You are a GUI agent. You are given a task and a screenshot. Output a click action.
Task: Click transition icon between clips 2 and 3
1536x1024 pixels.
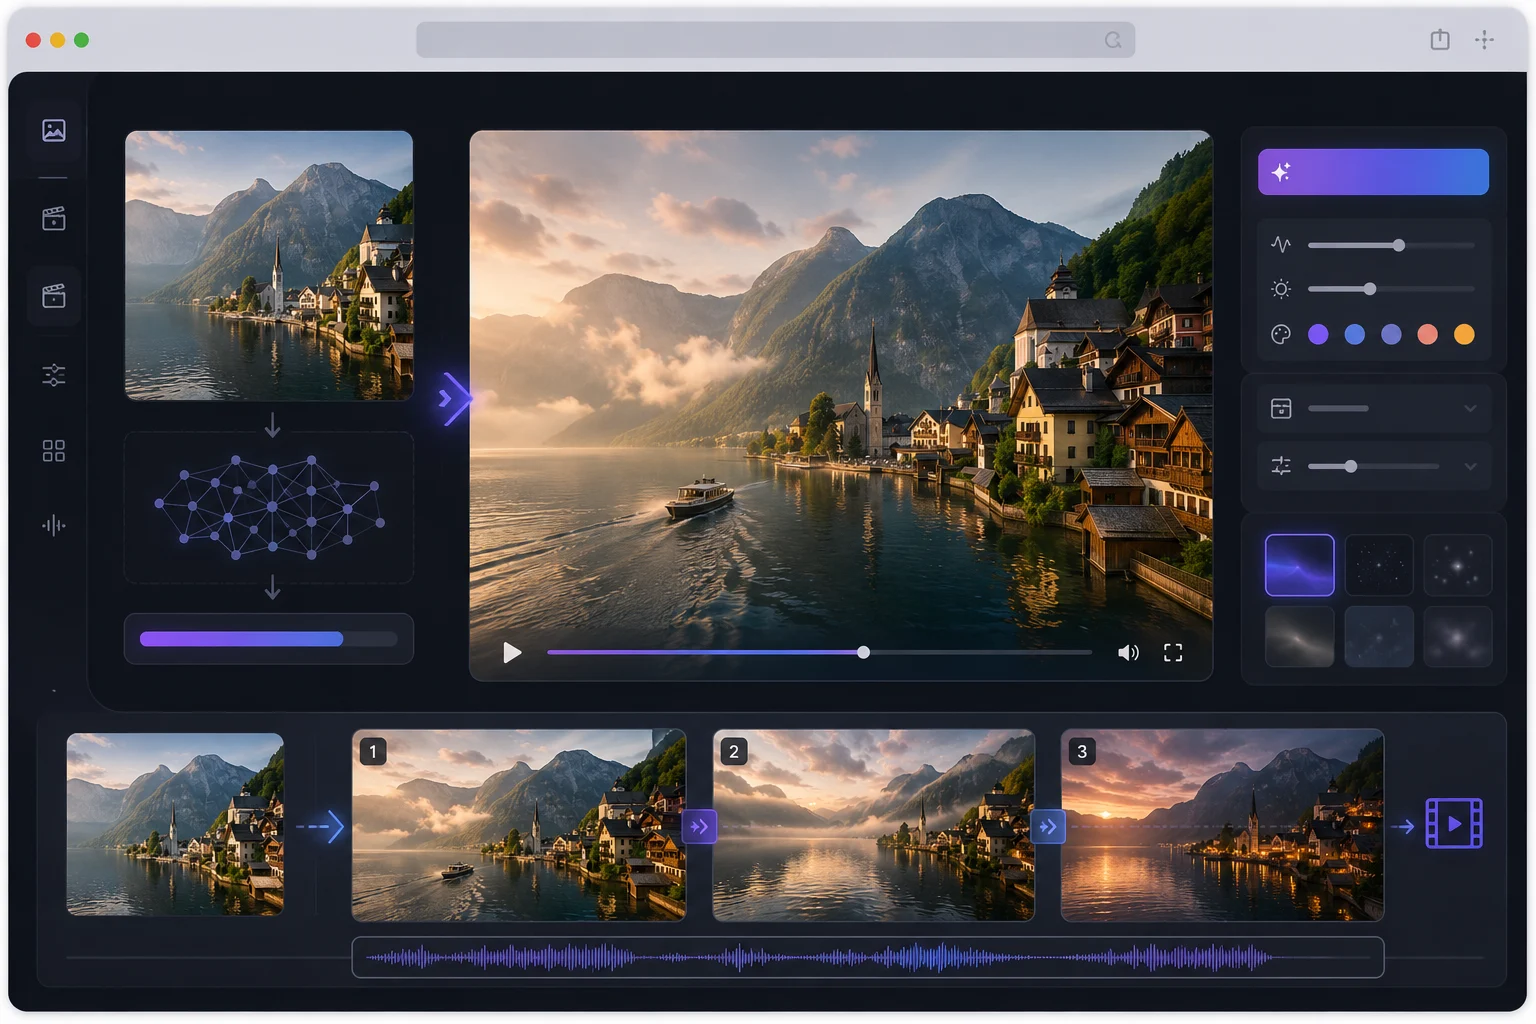pos(1048,826)
